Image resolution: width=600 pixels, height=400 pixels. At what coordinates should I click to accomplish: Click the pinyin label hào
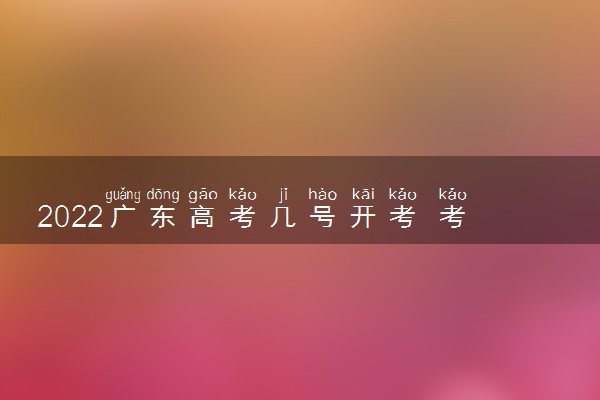(x=323, y=194)
